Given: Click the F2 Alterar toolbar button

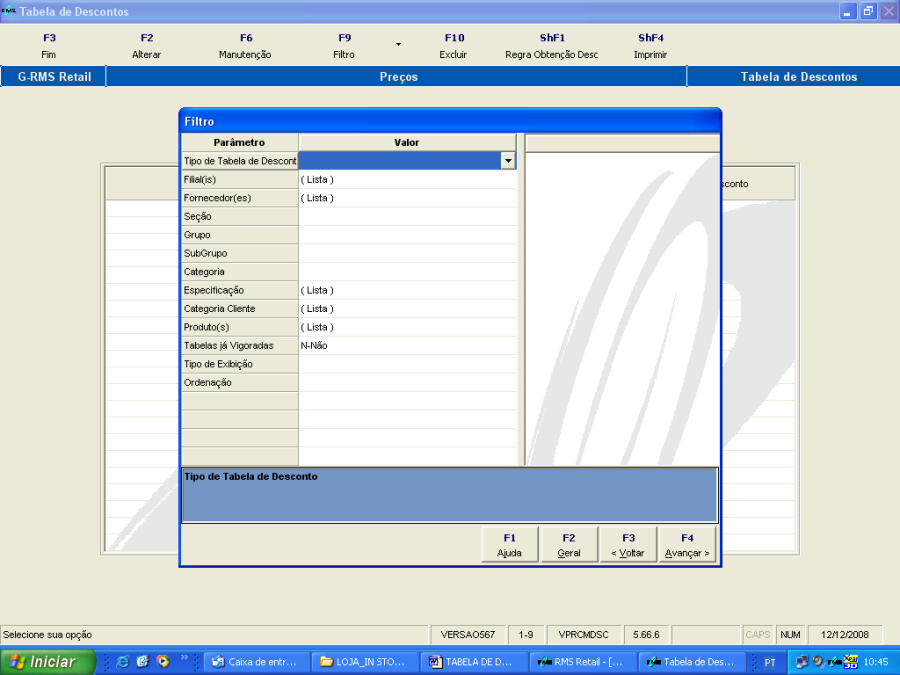Looking at the screenshot, I should [x=146, y=46].
